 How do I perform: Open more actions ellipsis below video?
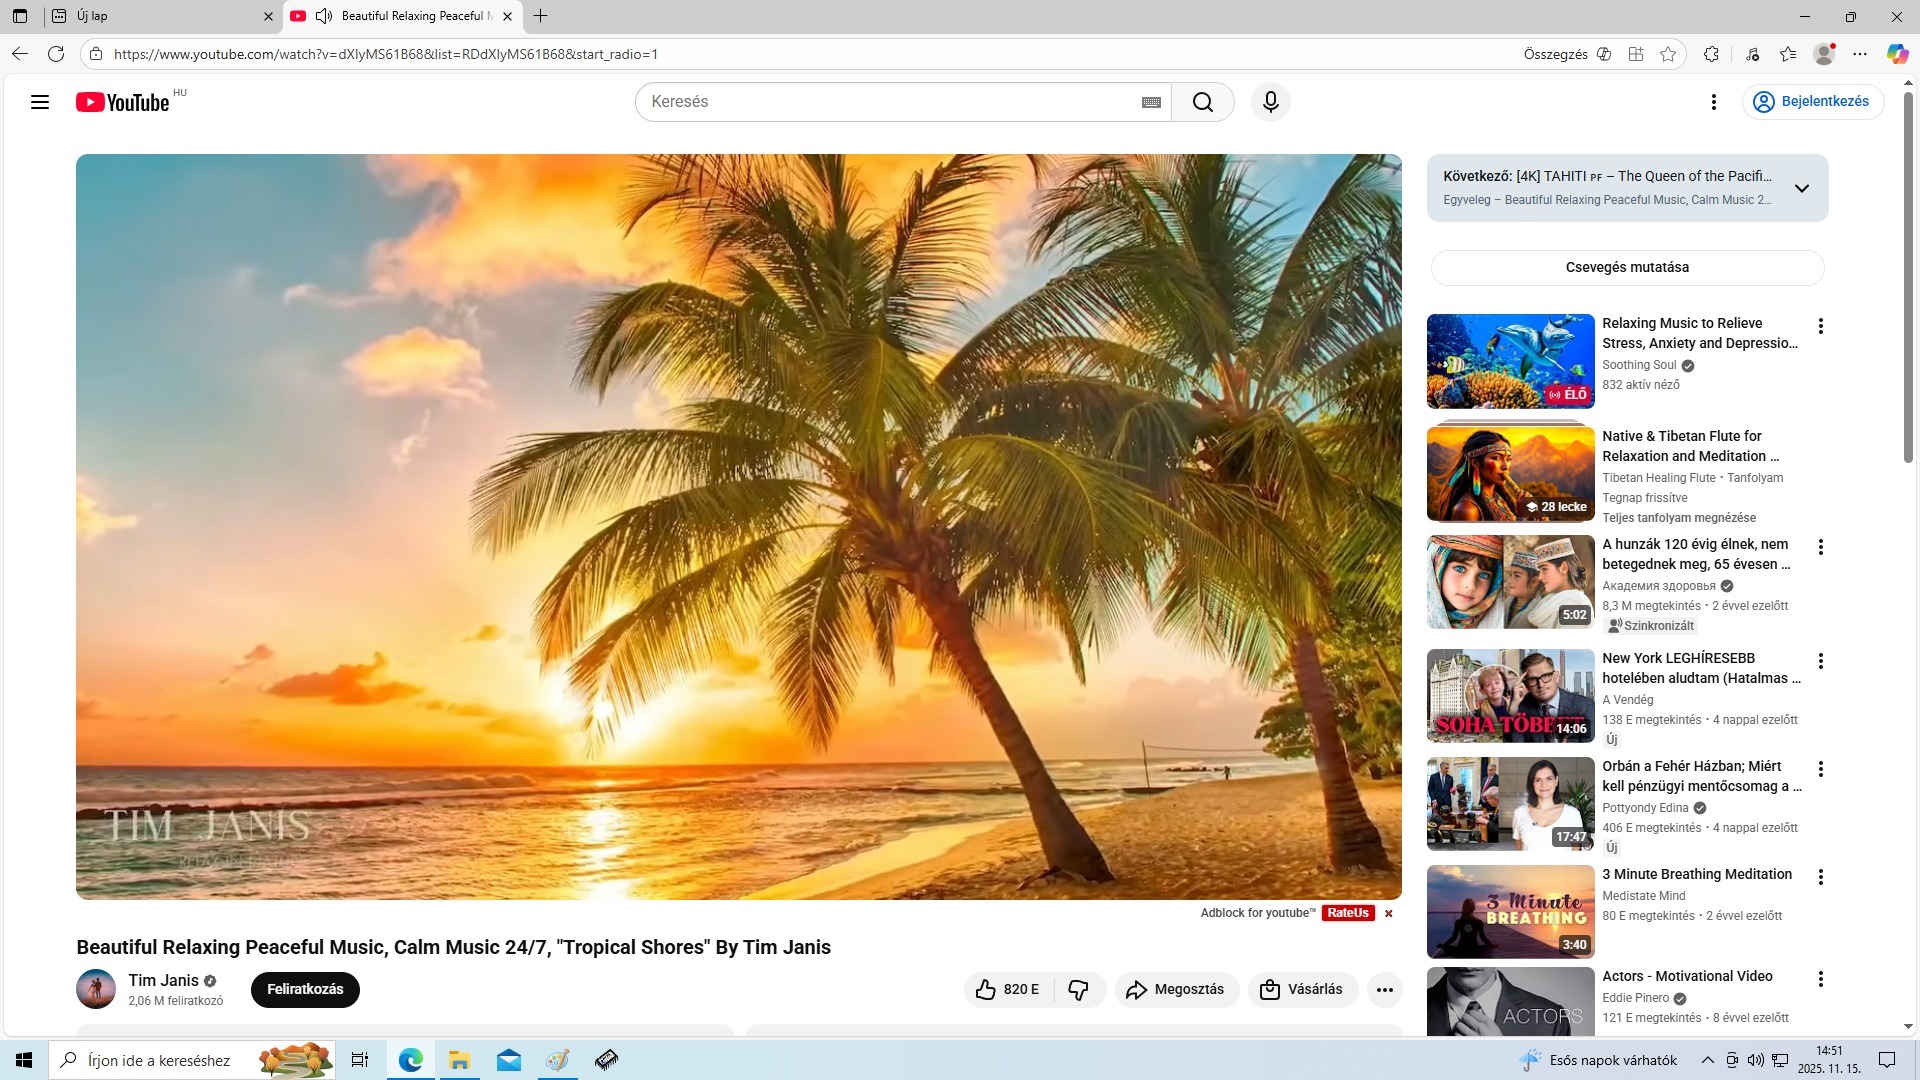pos(1384,990)
